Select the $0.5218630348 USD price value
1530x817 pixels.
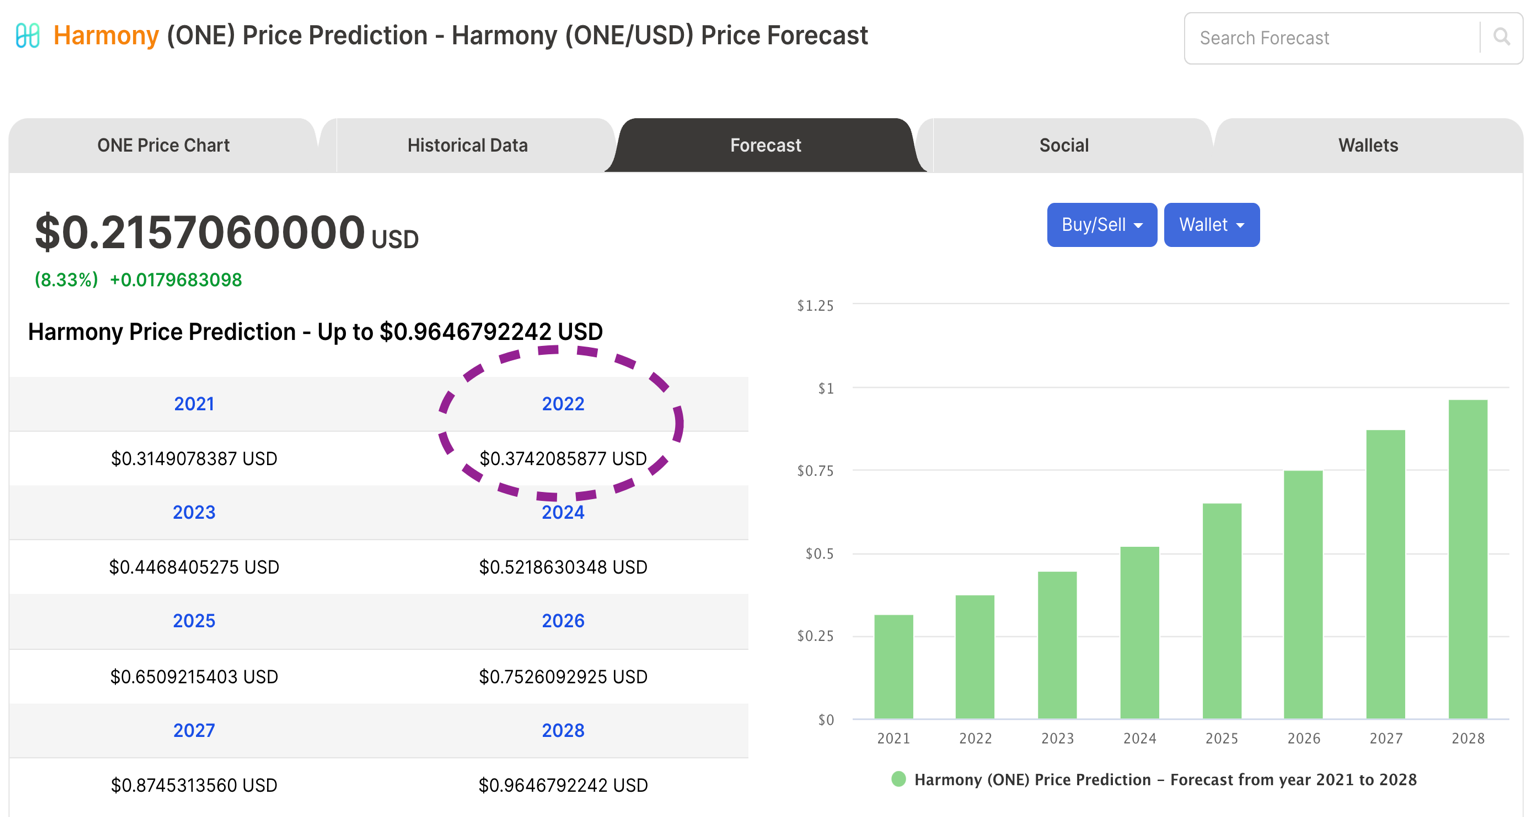tap(563, 567)
